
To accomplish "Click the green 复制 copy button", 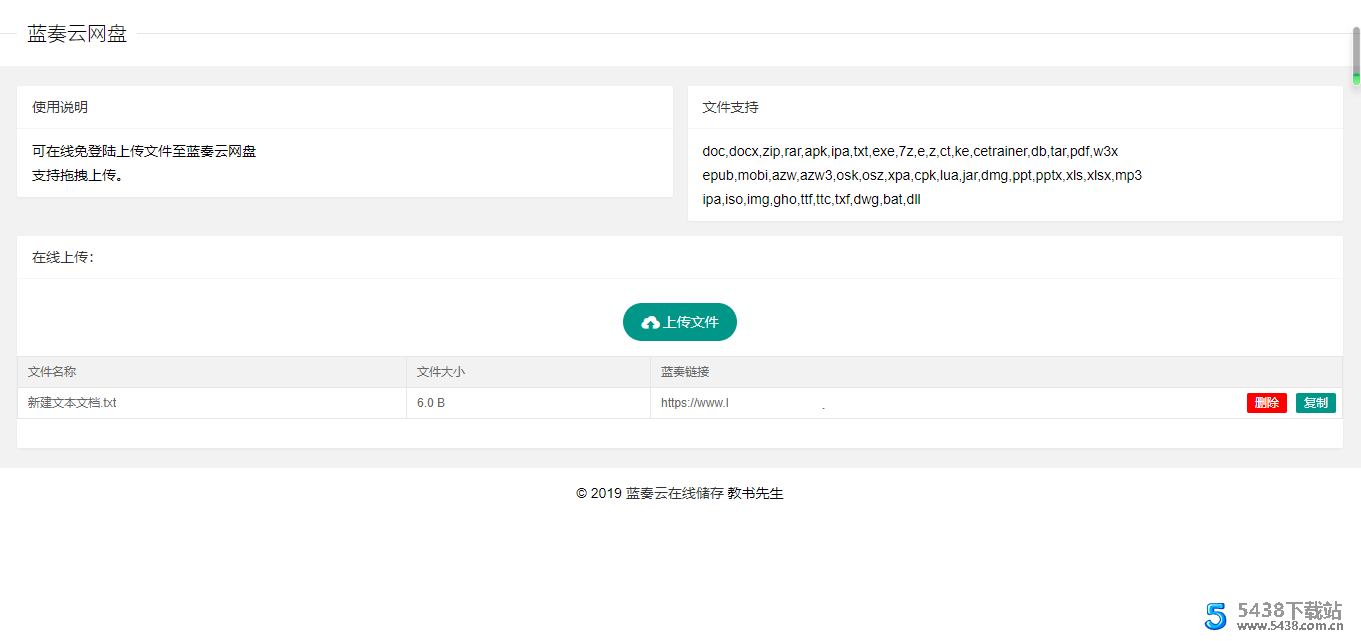I will click(1315, 402).
